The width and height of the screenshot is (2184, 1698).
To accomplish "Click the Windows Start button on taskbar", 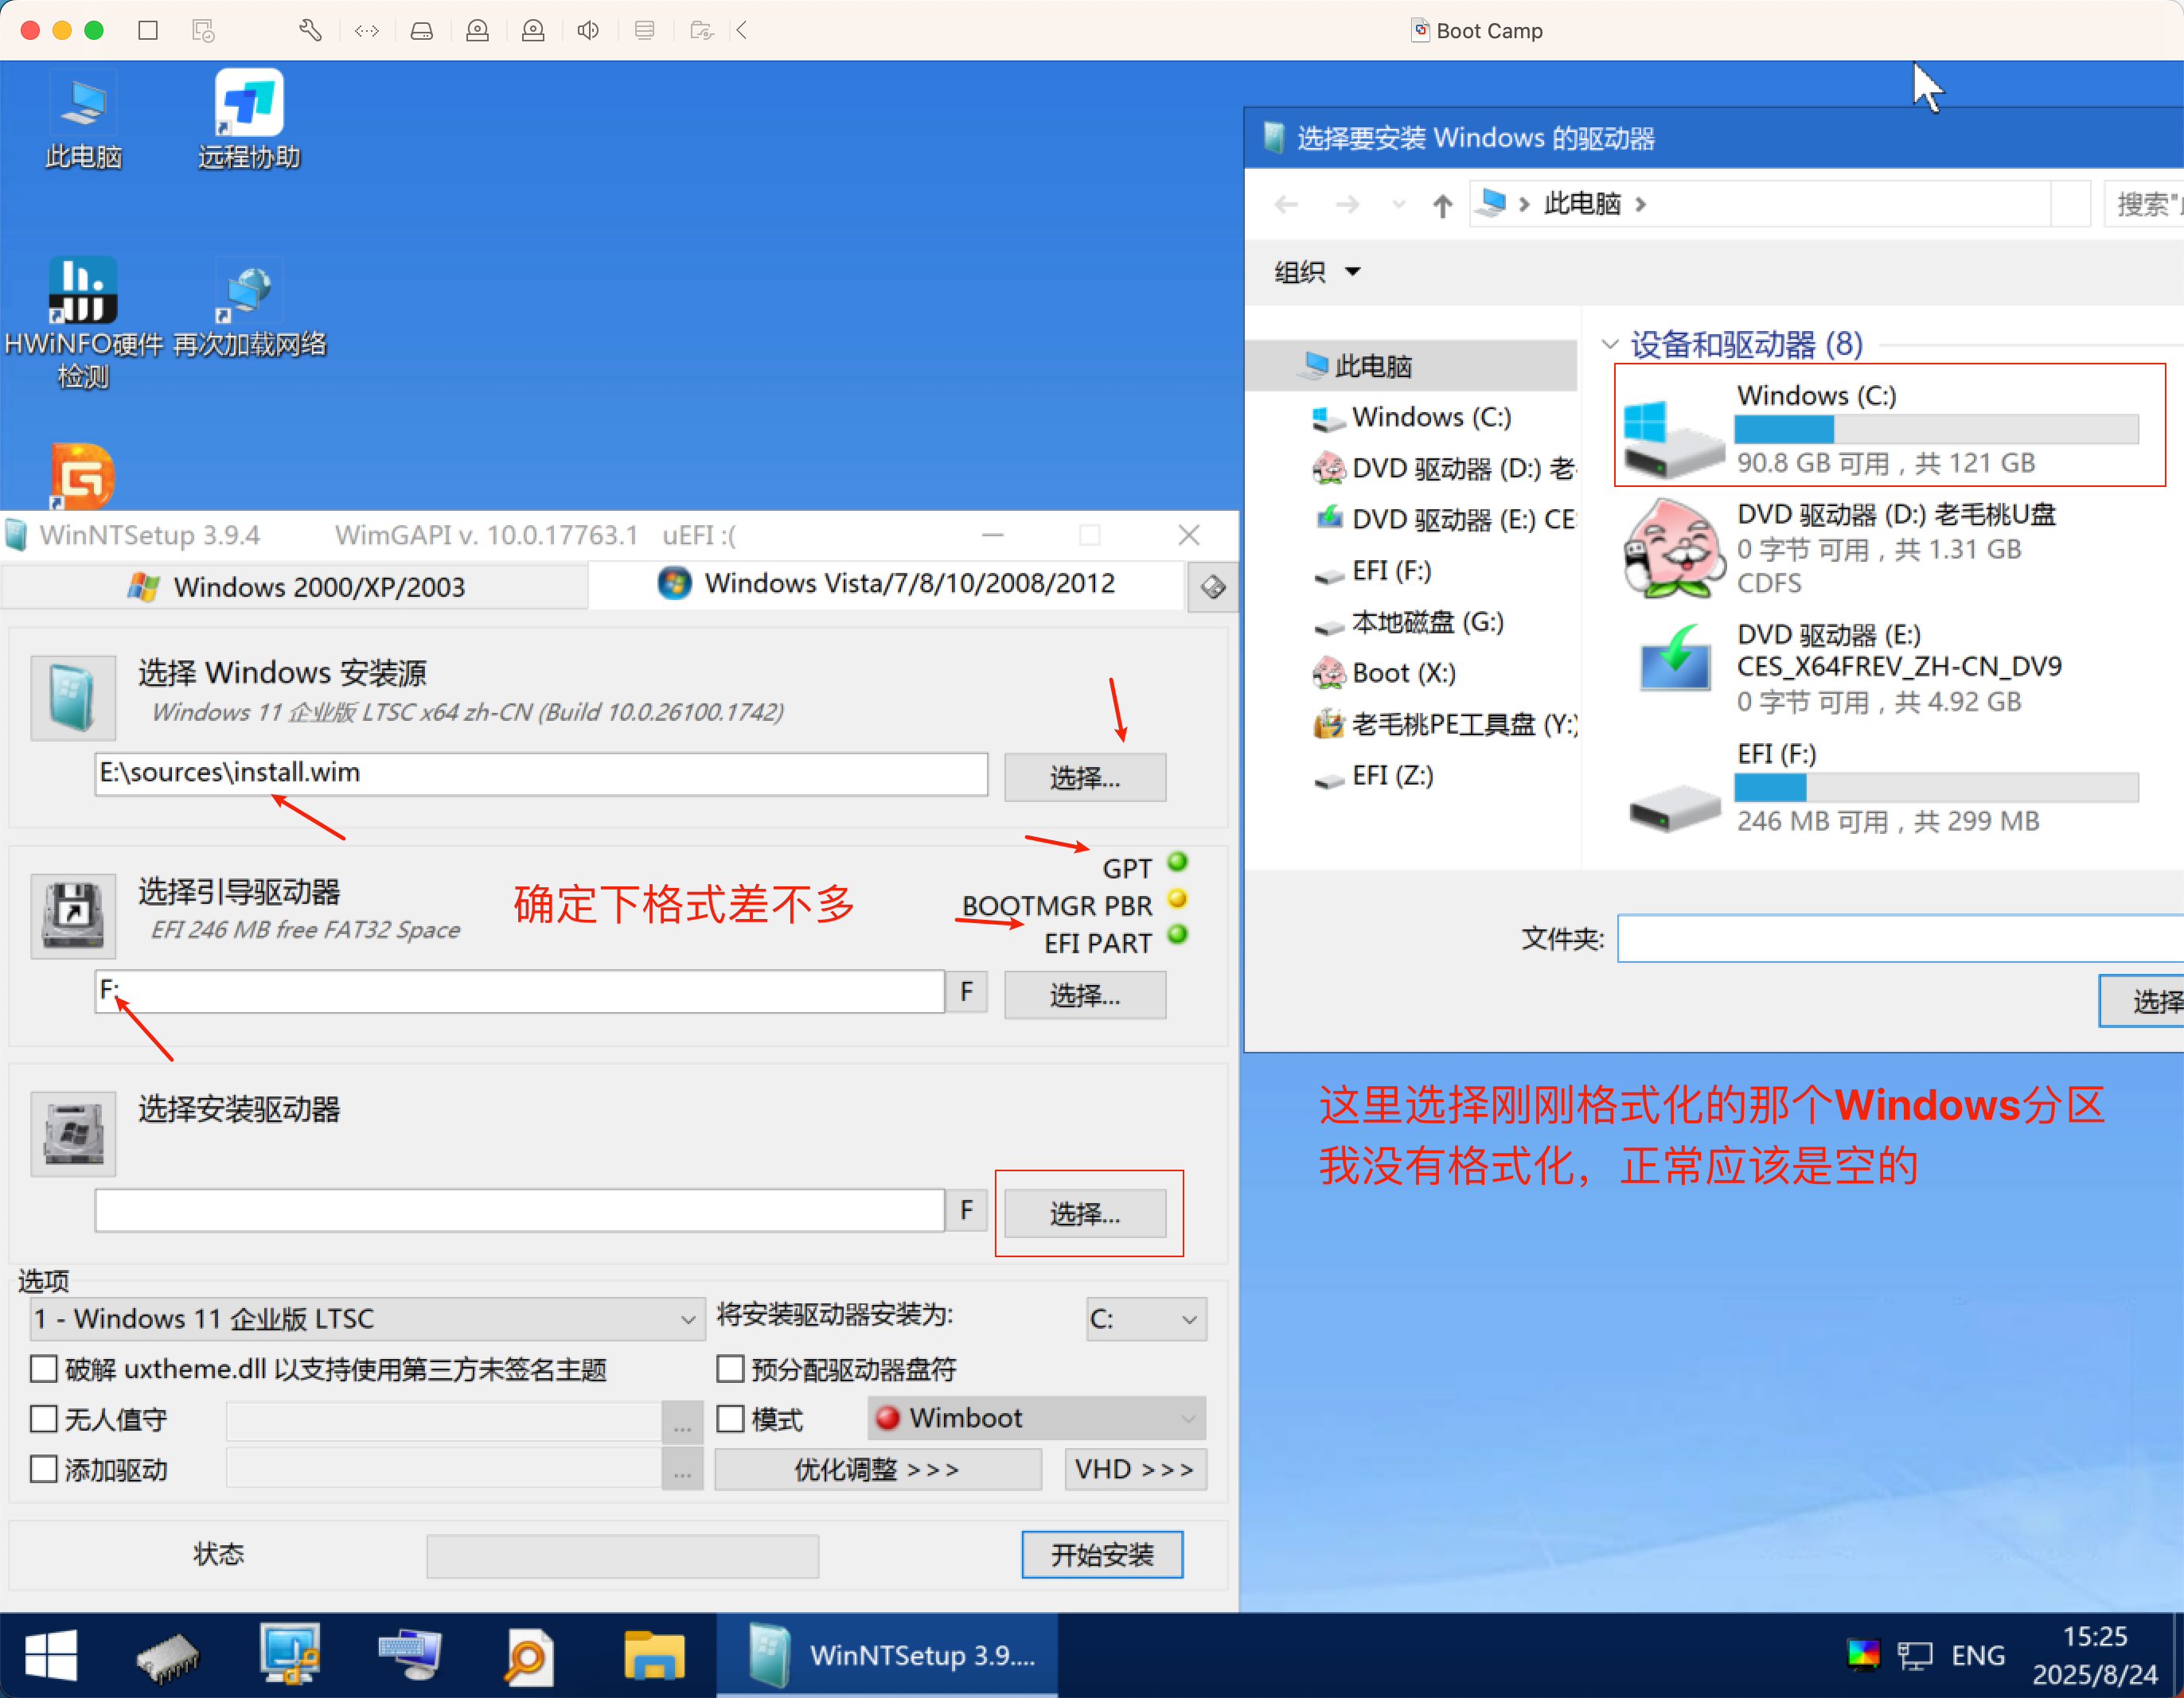I will [51, 1656].
